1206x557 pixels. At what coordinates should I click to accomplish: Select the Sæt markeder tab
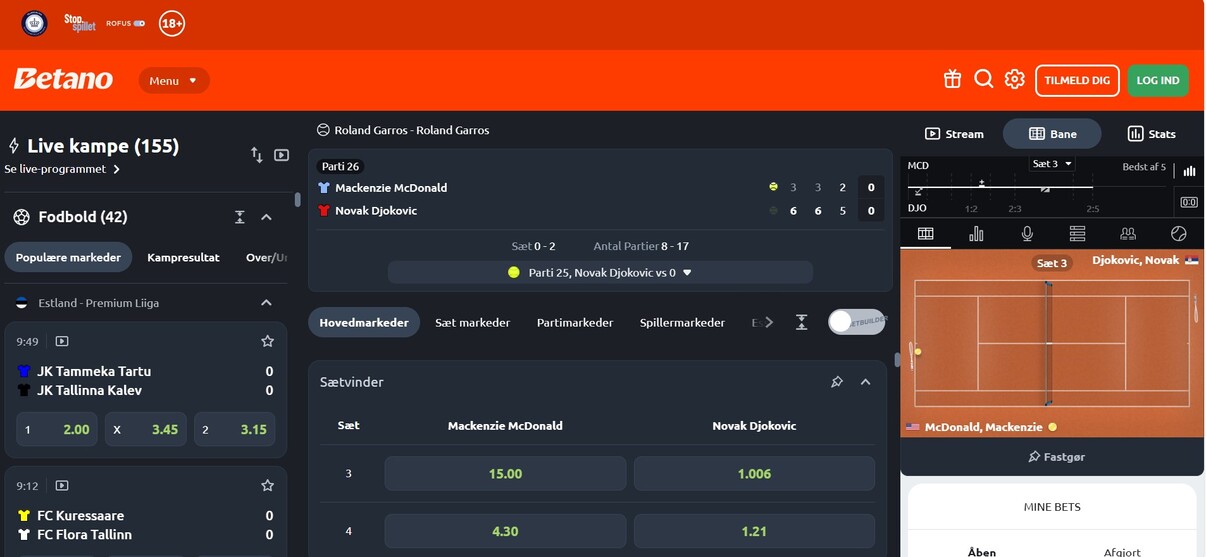click(473, 323)
